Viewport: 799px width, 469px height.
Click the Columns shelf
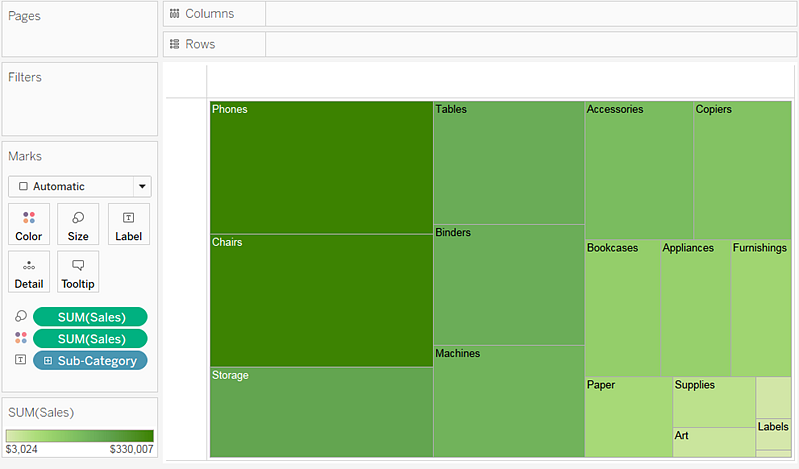pyautogui.click(x=530, y=14)
